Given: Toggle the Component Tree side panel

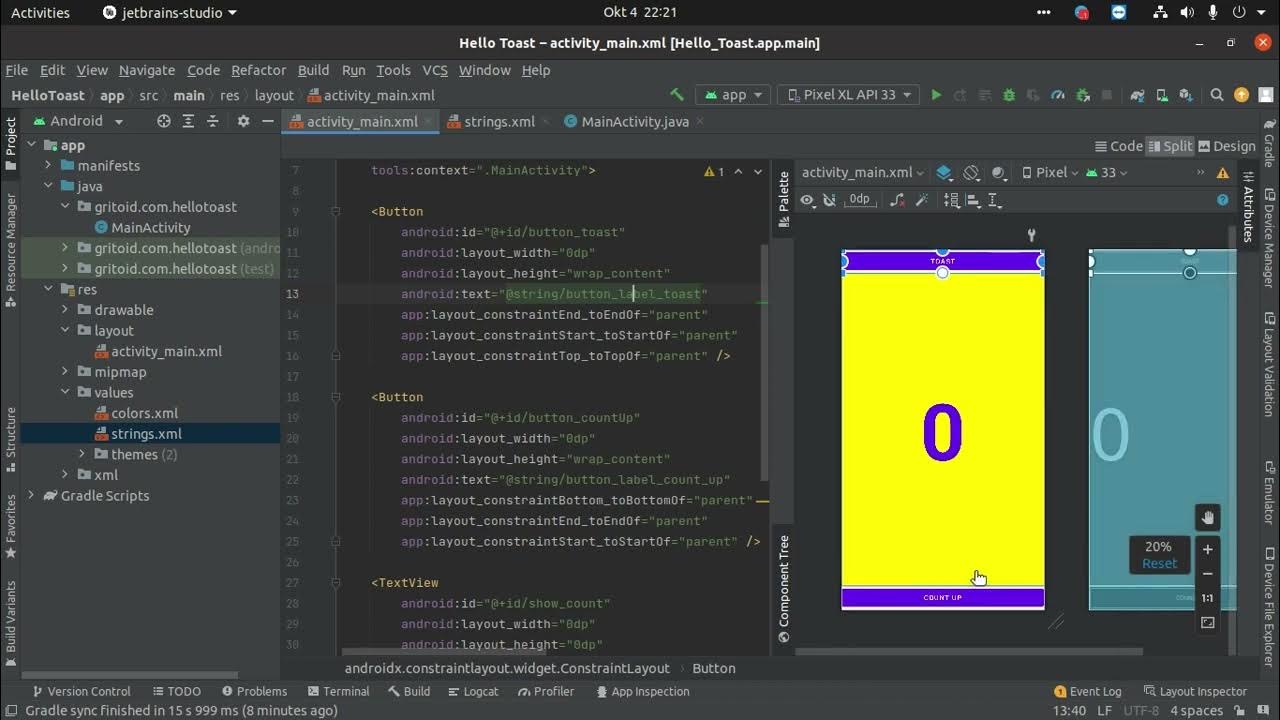Looking at the screenshot, I should coord(784,588).
